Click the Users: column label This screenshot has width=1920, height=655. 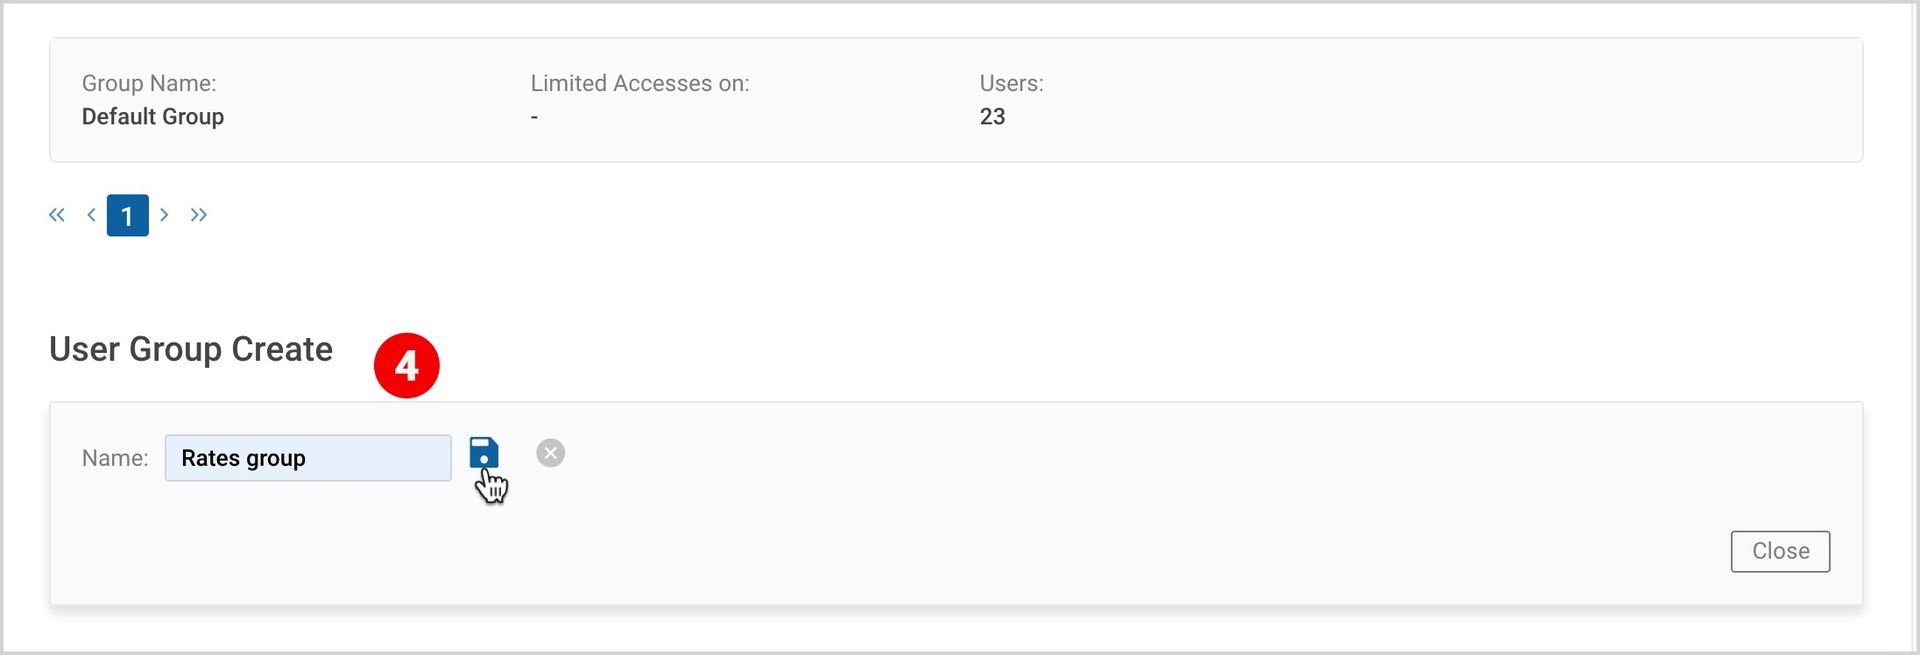(x=1011, y=83)
